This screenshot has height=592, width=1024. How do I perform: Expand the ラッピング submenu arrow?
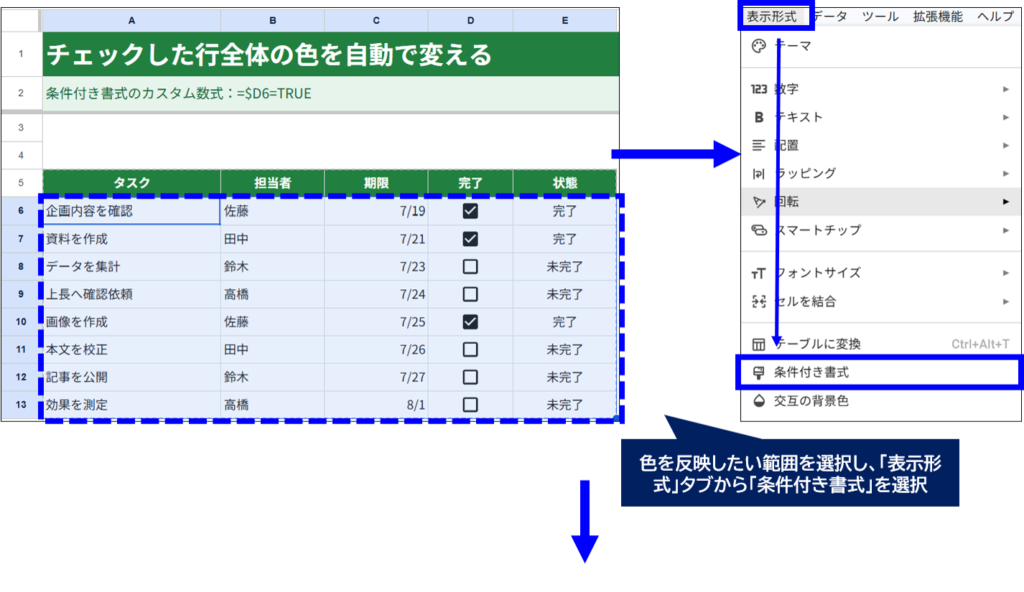pos(1006,173)
